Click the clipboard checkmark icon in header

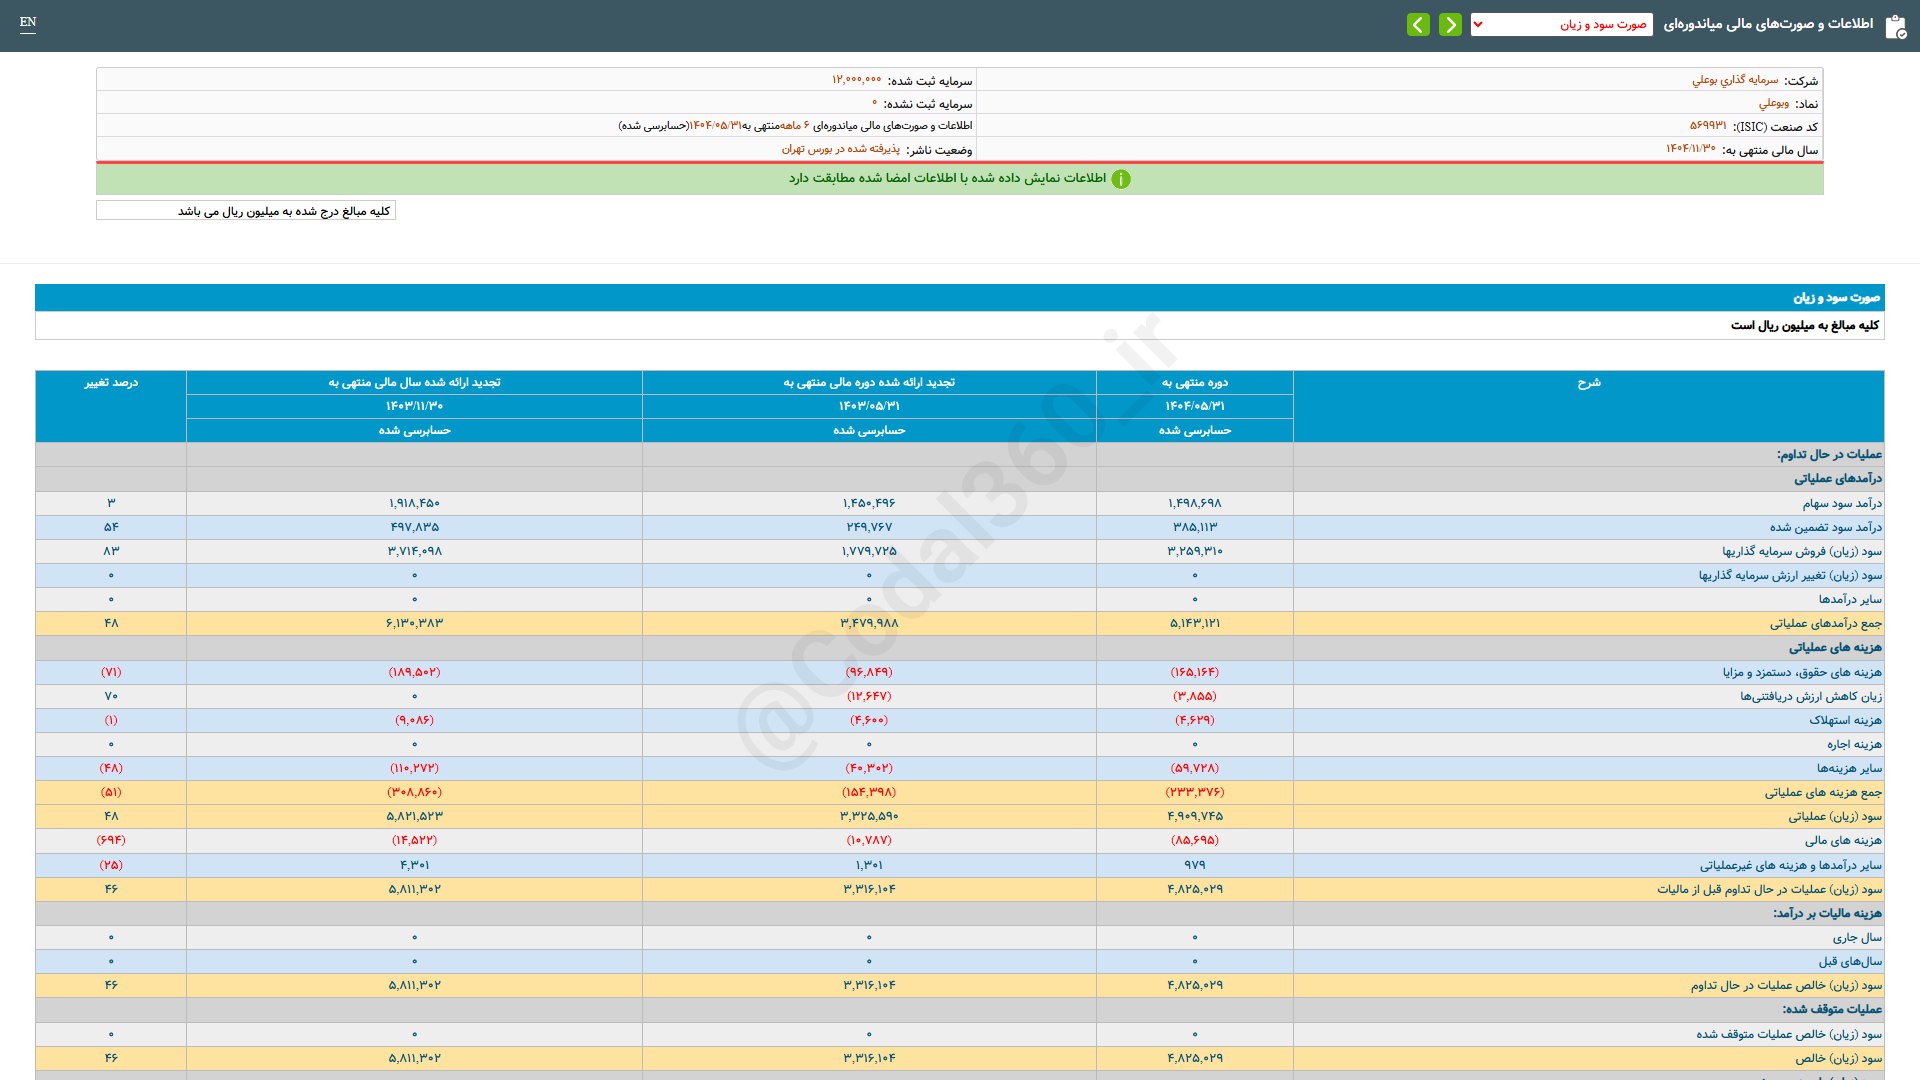[x=1895, y=26]
